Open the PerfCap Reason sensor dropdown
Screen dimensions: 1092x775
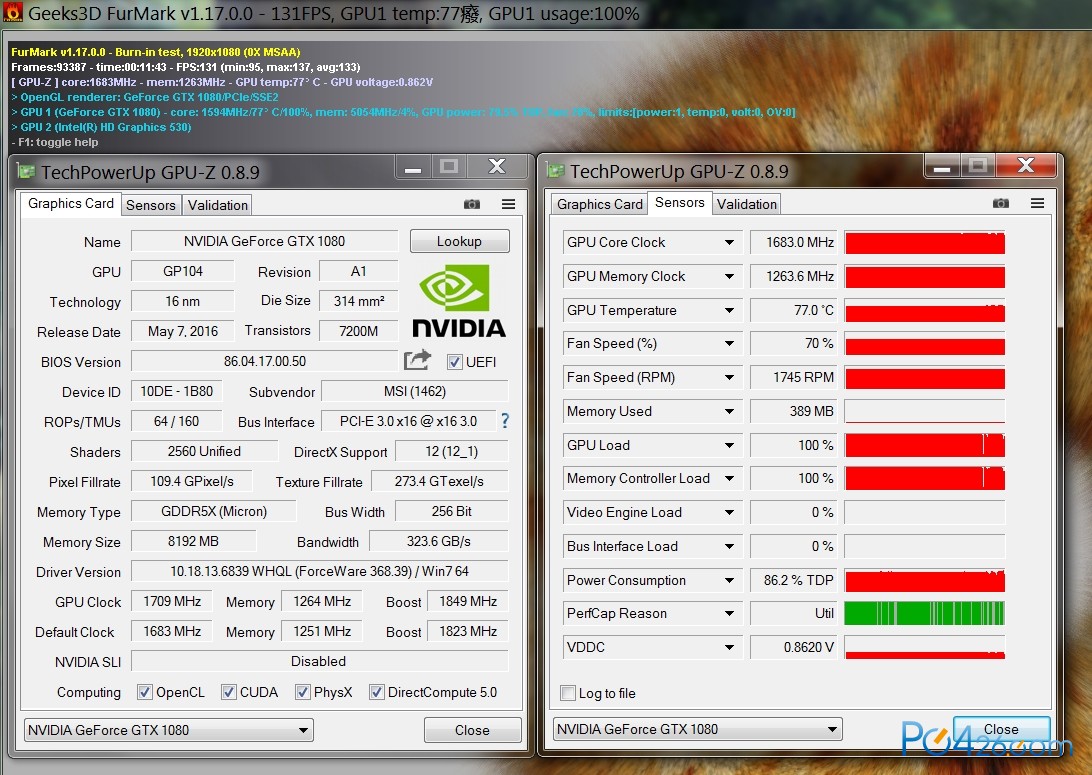[729, 613]
